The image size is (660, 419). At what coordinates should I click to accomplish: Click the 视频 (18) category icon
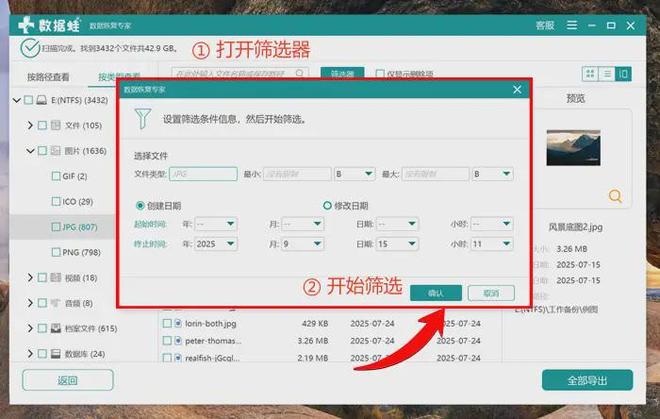pos(56,278)
